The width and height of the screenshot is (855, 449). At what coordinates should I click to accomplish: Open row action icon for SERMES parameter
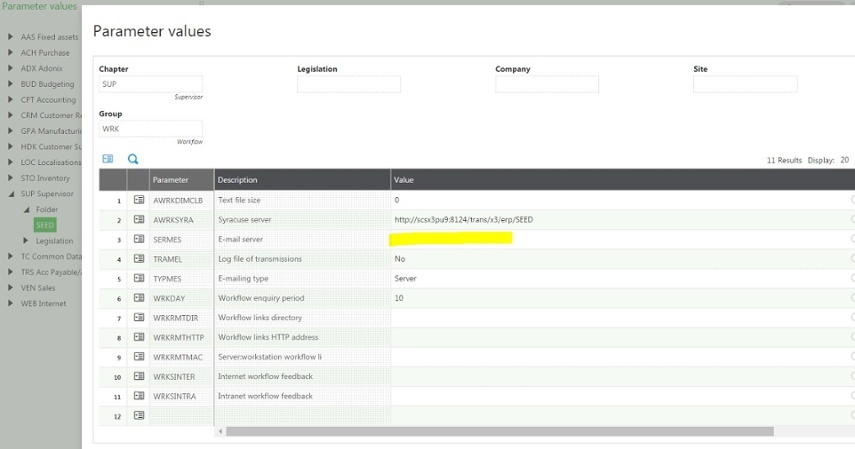tap(139, 239)
